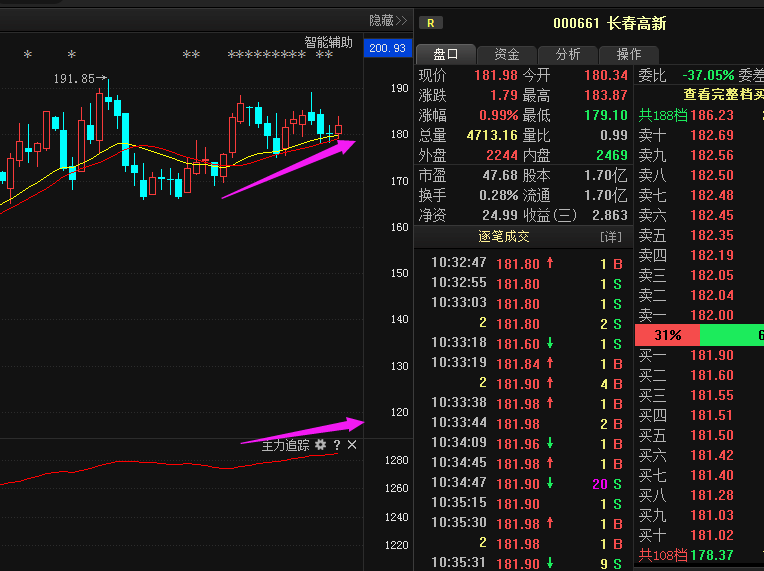Select the 买三 price 181.55
This screenshot has width=764, height=571.
pos(712,395)
